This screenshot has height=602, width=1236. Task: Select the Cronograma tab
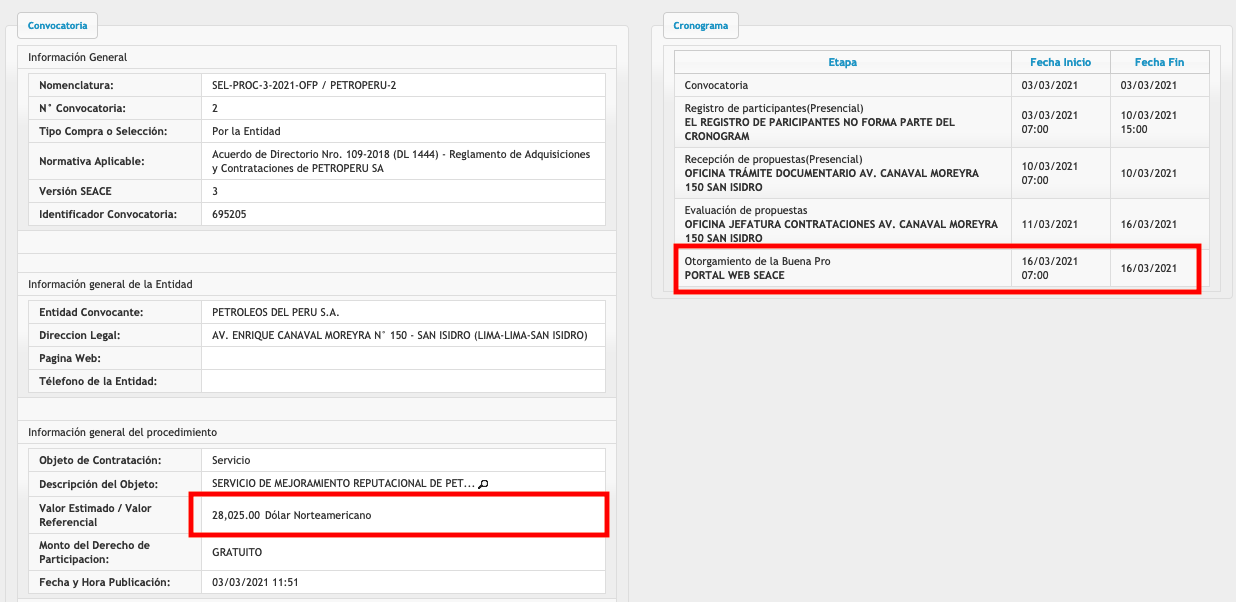(700, 25)
